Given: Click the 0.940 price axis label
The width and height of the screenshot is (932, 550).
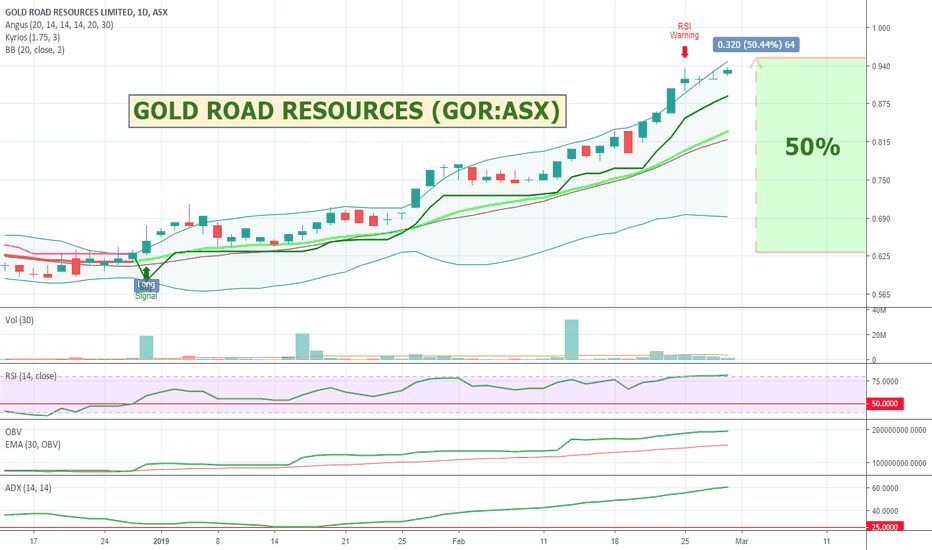Looking at the screenshot, I should (x=881, y=66).
